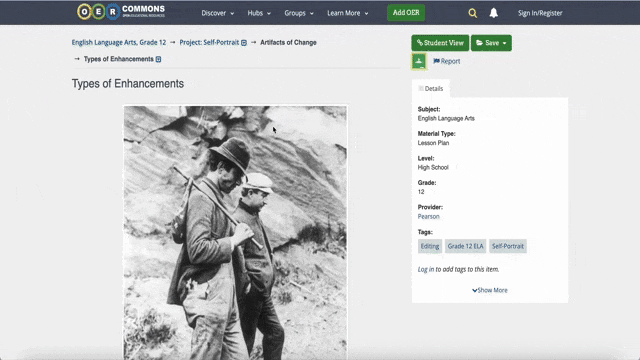Screen dimensions: 640x360
Task: Click the Report flag icon
Action: pyautogui.click(x=436, y=61)
